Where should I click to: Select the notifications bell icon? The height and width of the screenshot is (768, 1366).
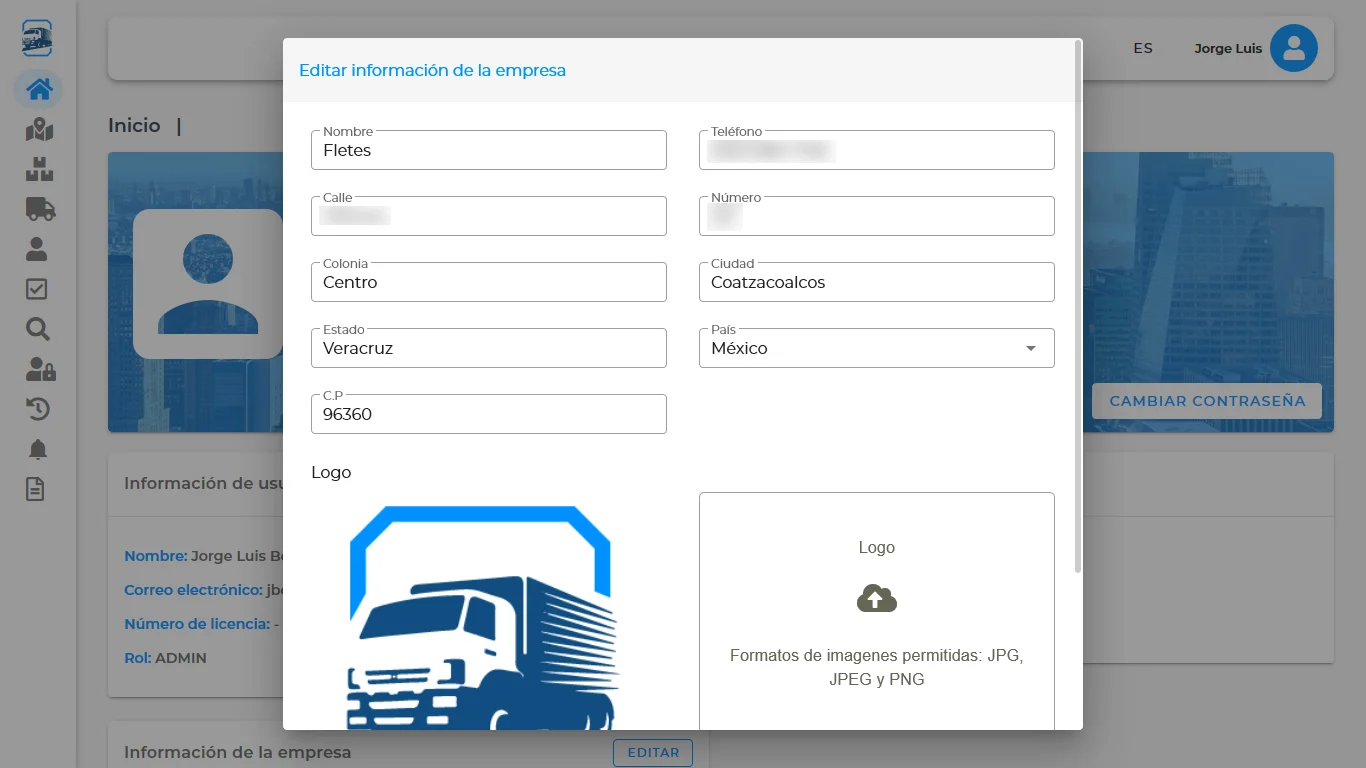click(37, 449)
